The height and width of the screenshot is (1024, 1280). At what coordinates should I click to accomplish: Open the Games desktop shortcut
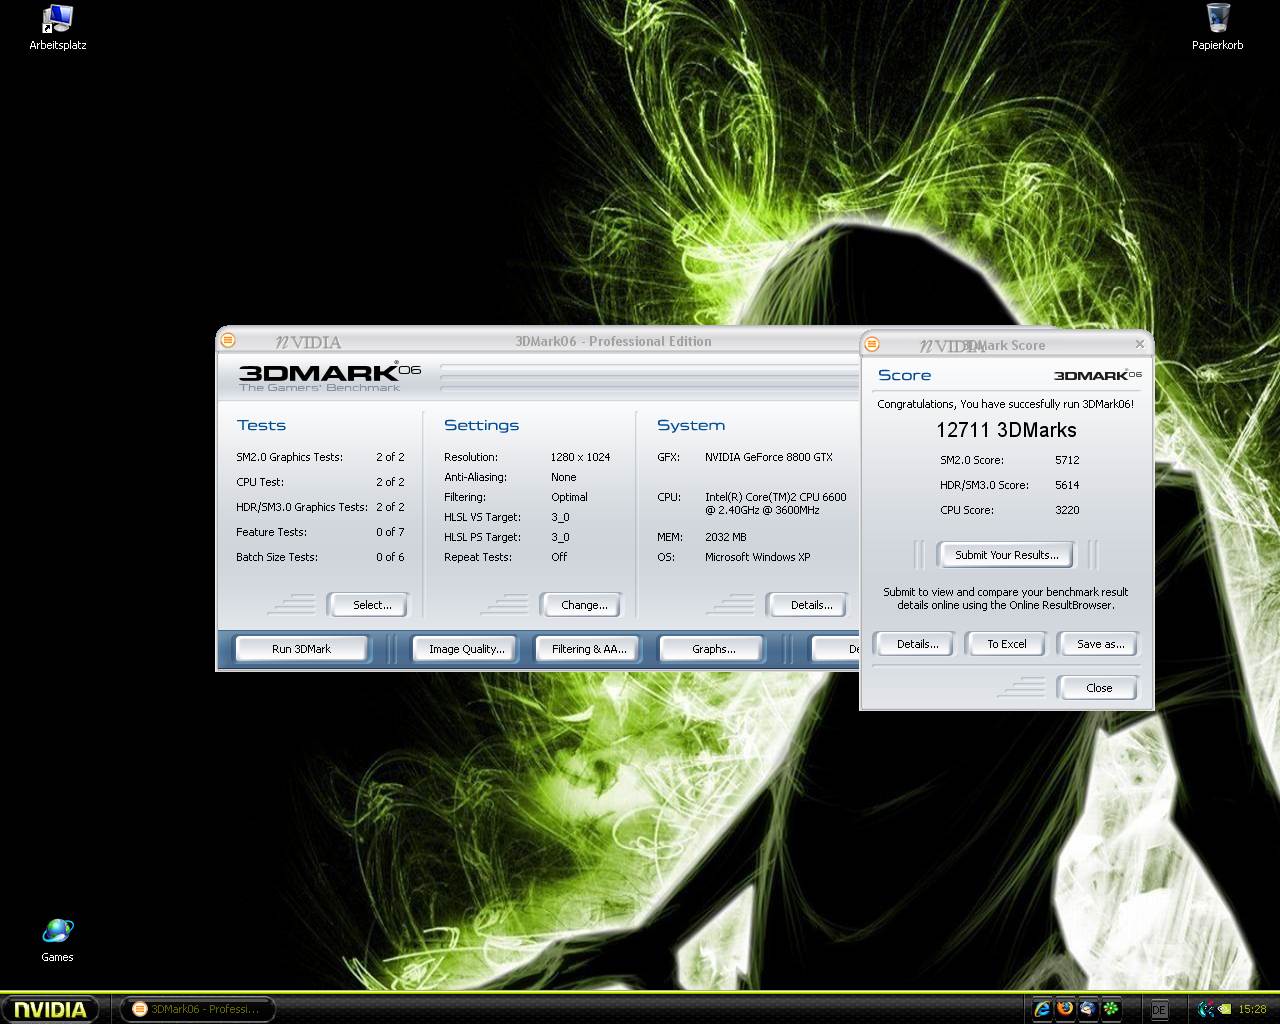57,940
